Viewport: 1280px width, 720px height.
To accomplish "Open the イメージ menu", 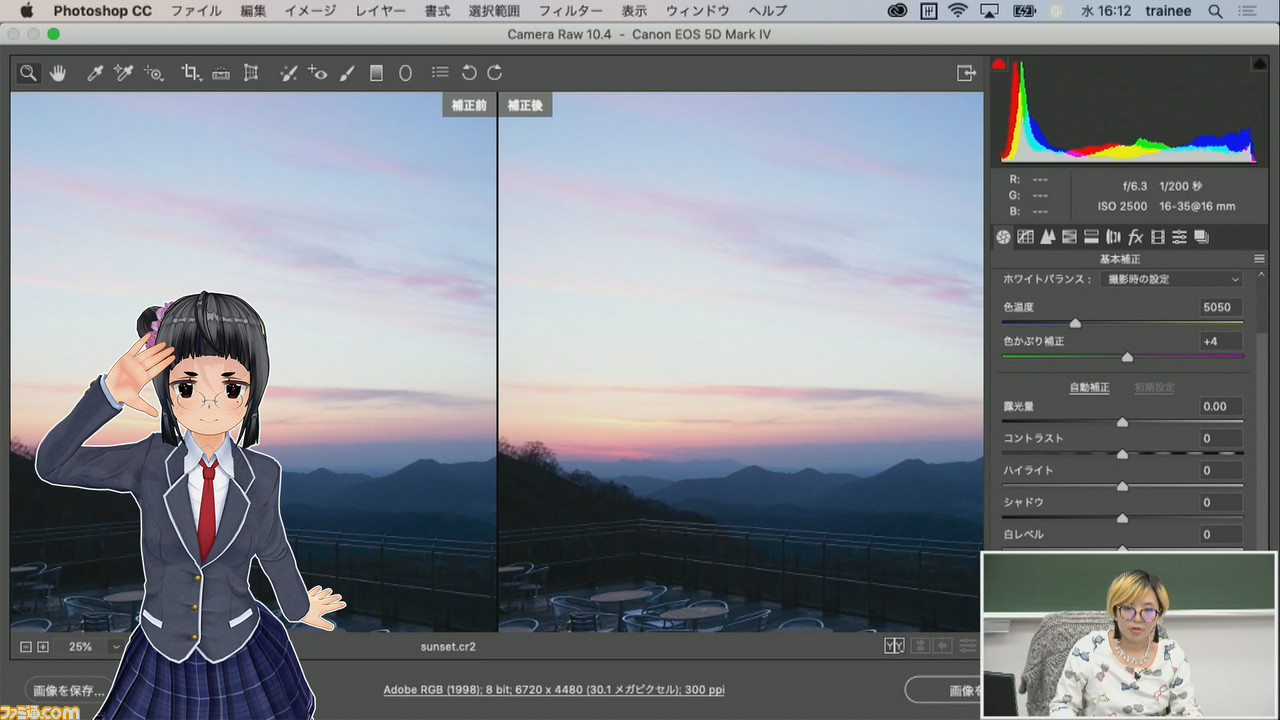I will point(310,11).
